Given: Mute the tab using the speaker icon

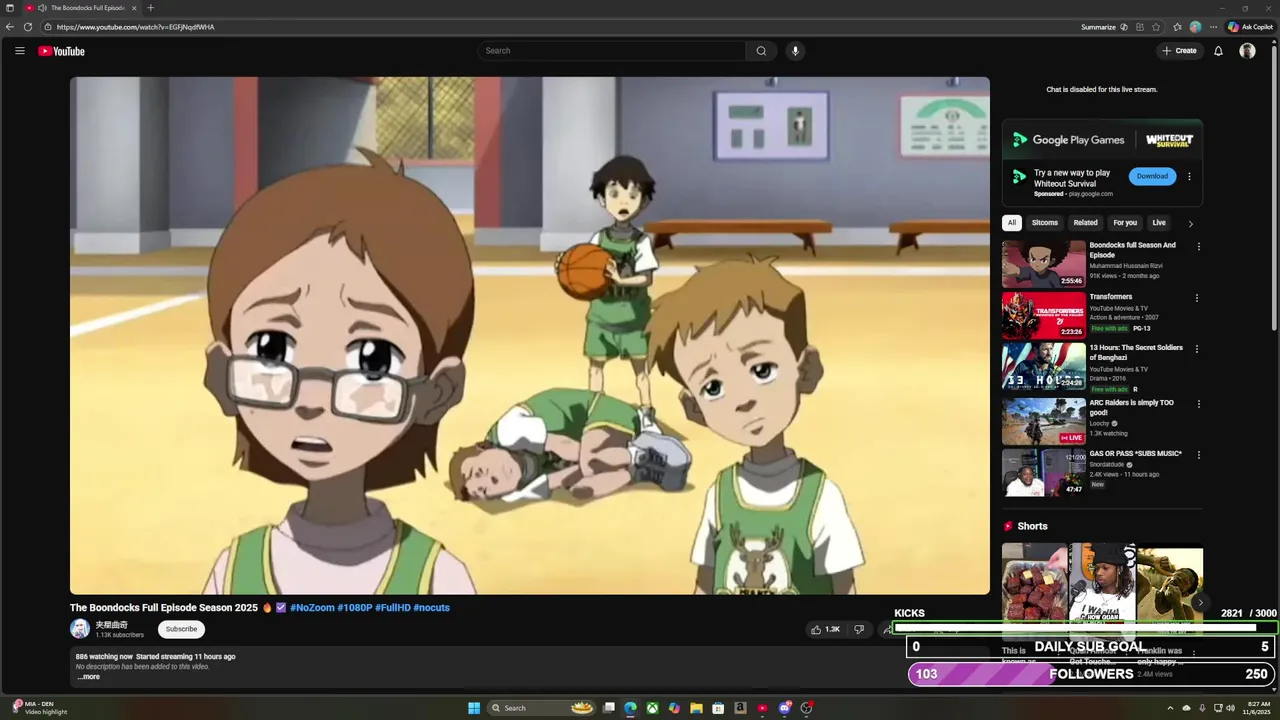Looking at the screenshot, I should point(42,8).
